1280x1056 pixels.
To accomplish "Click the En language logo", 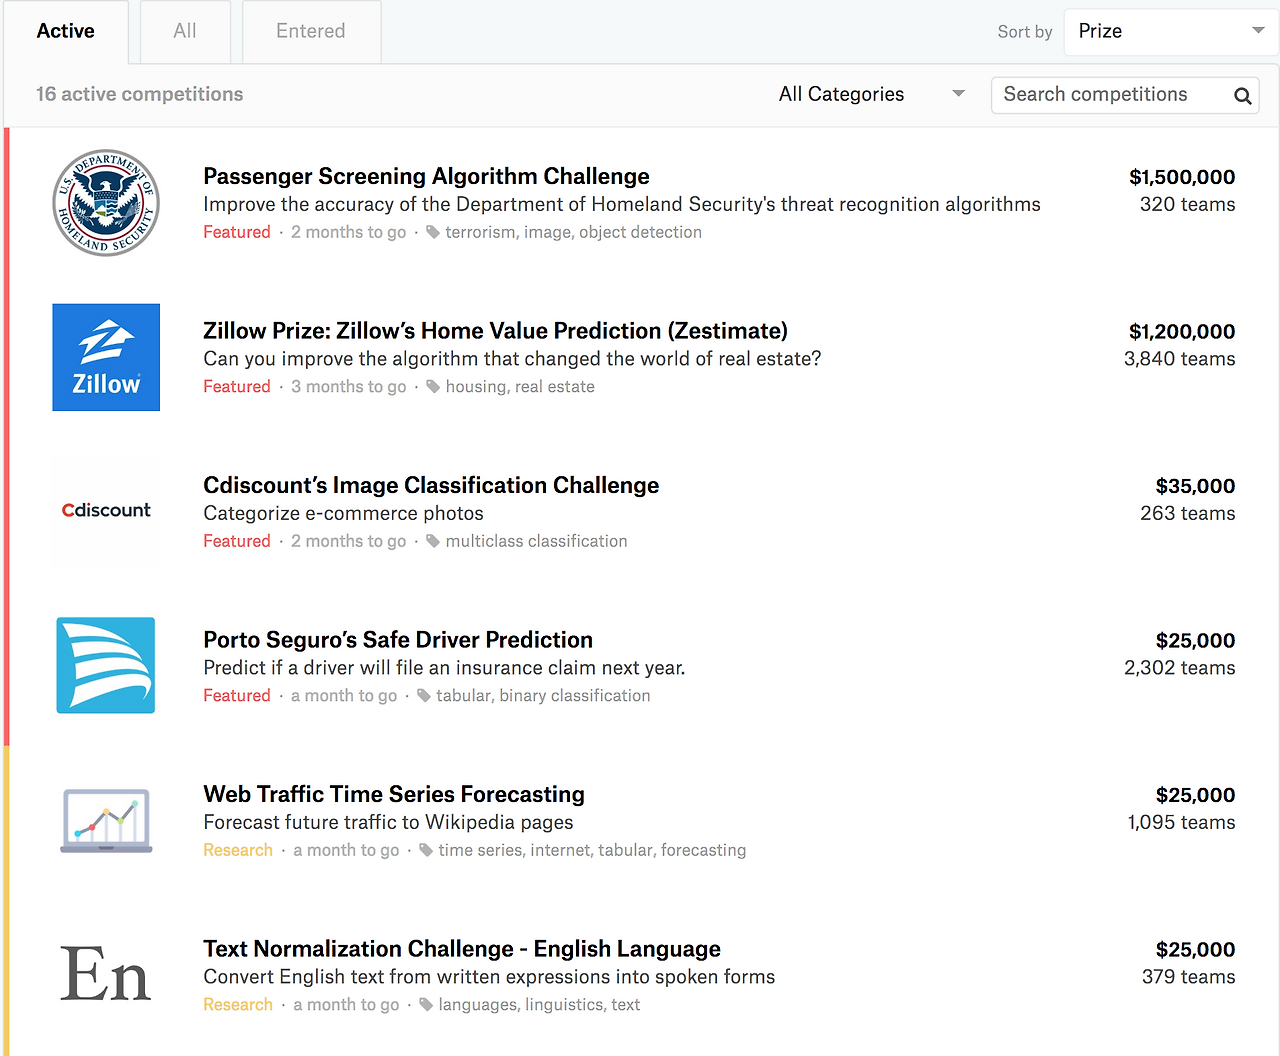I will (106, 975).
